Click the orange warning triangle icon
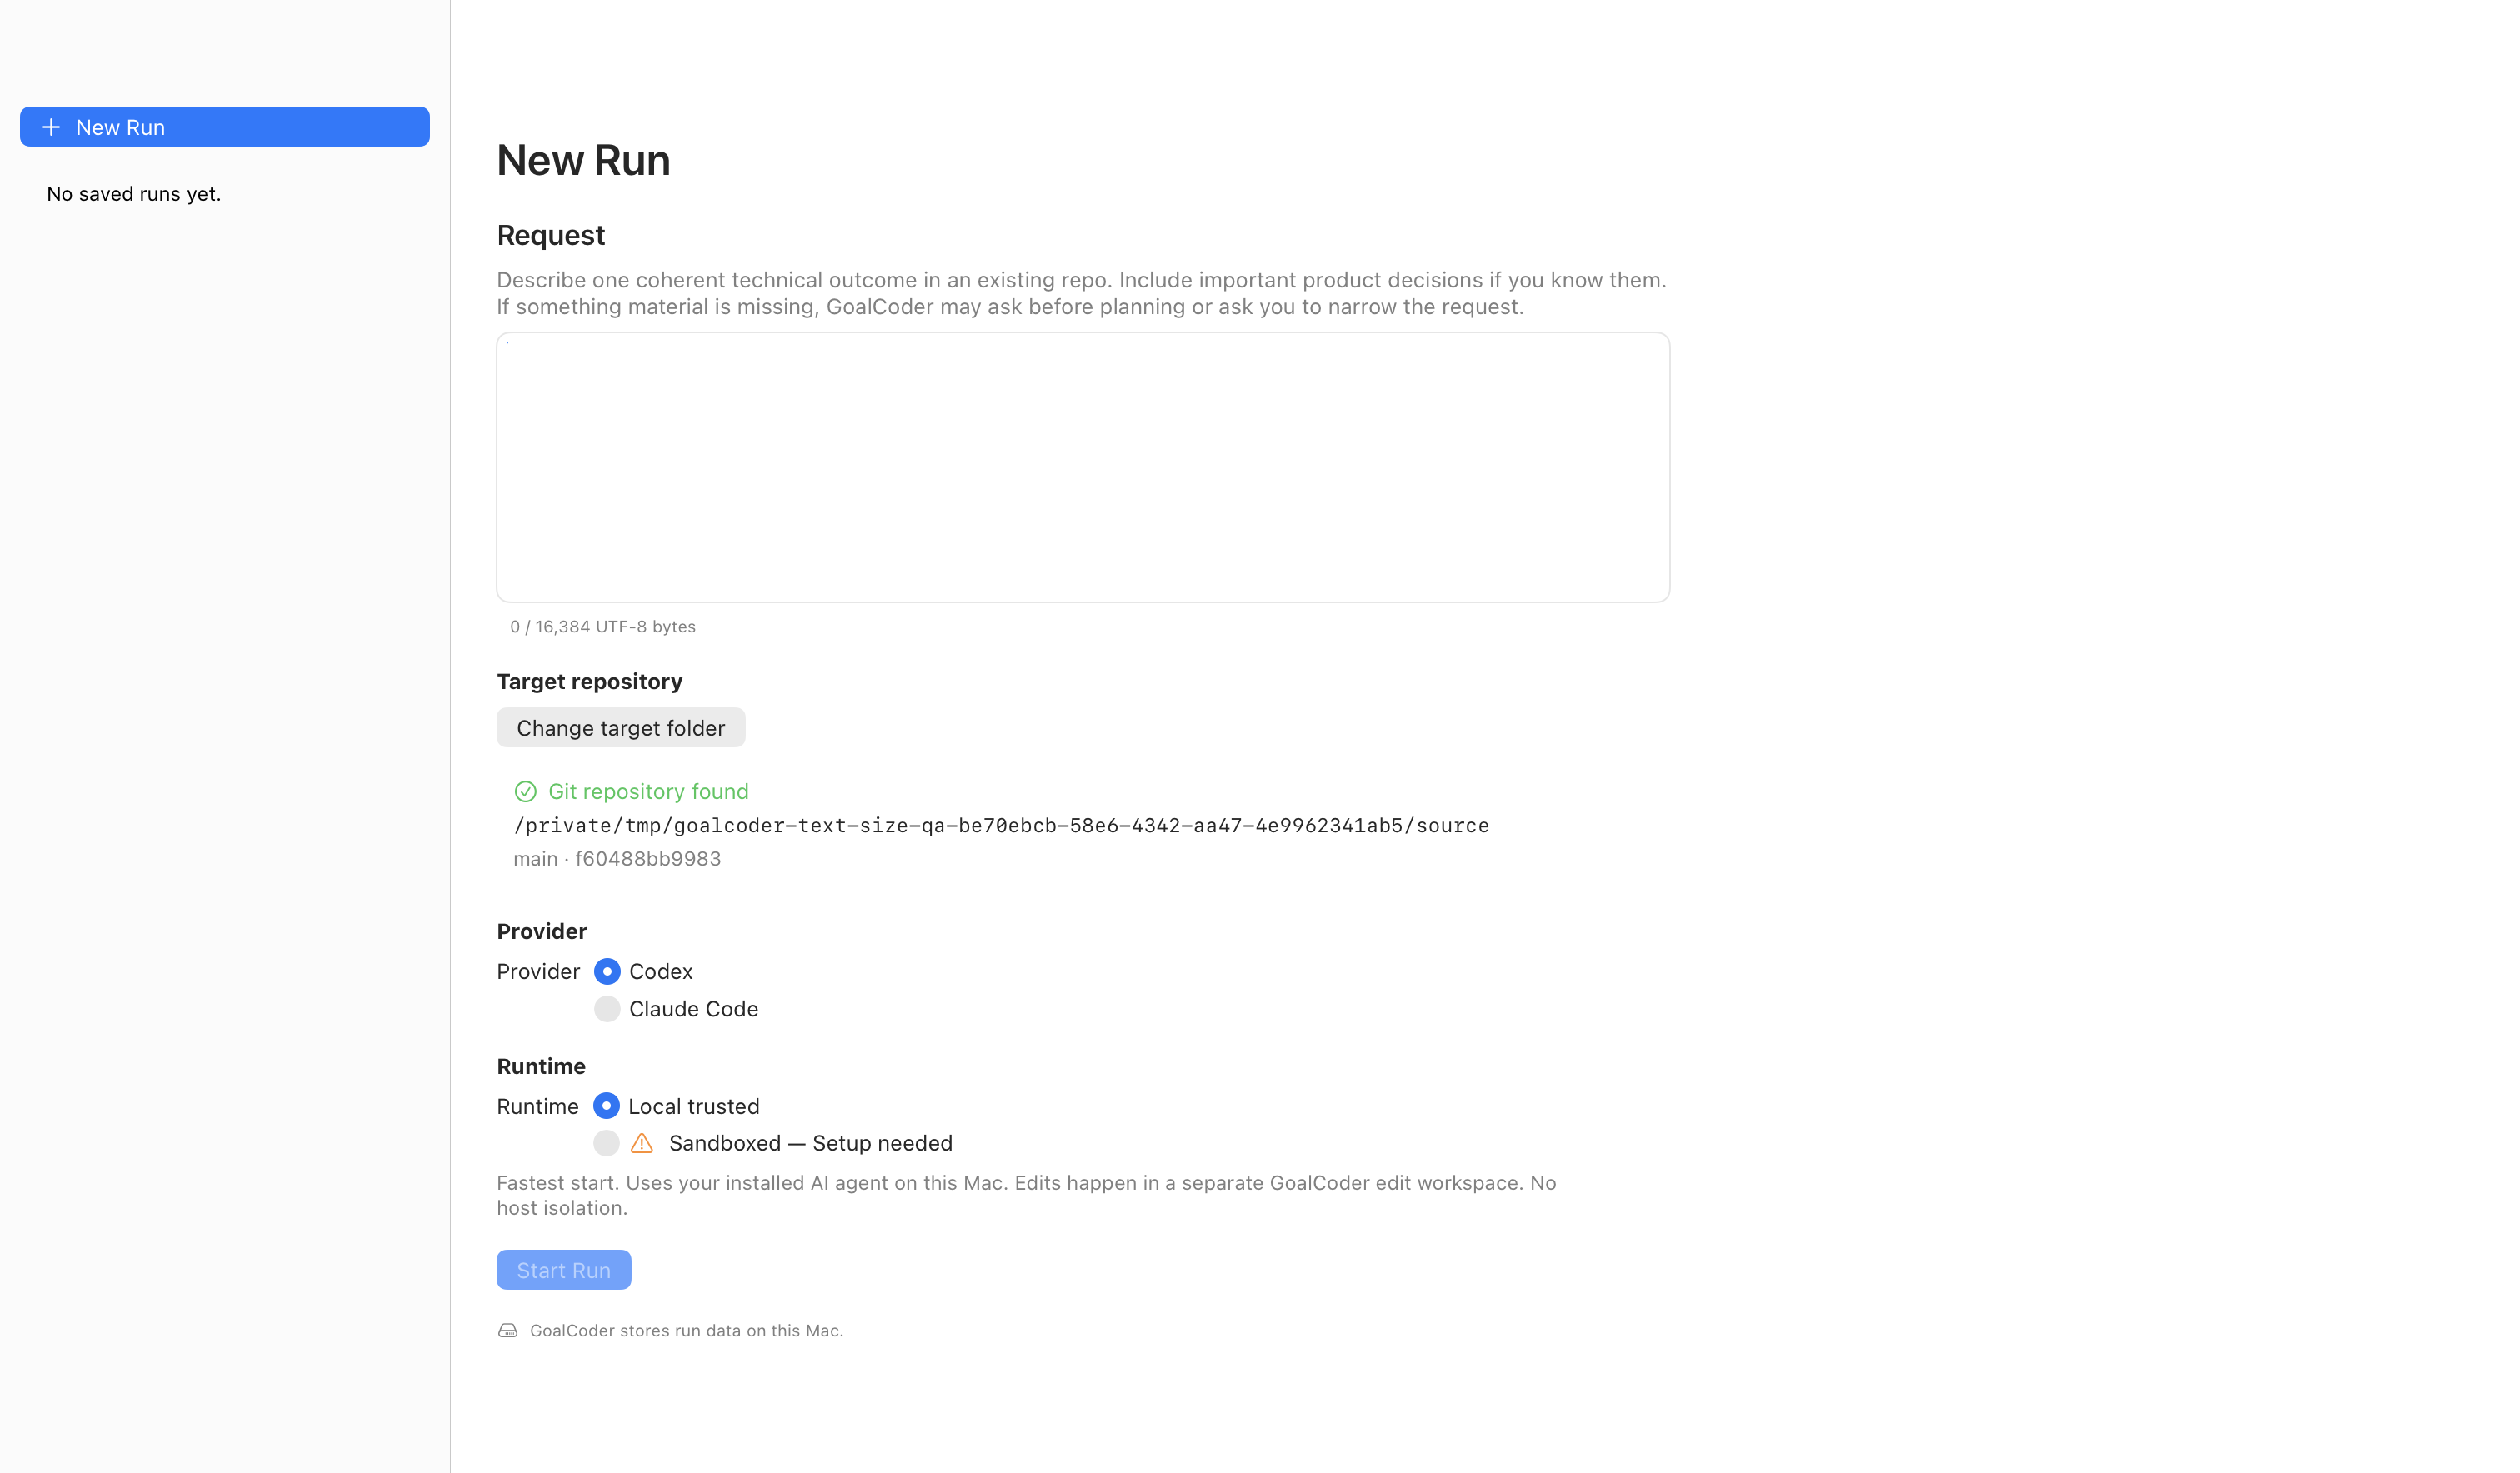The image size is (2520, 1473). pos(642,1143)
